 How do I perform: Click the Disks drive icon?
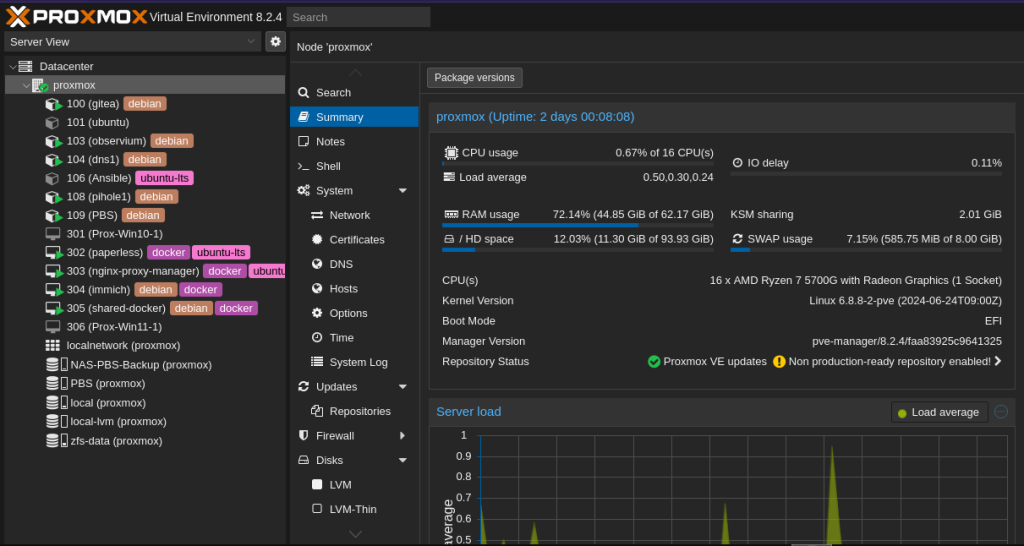(303, 460)
